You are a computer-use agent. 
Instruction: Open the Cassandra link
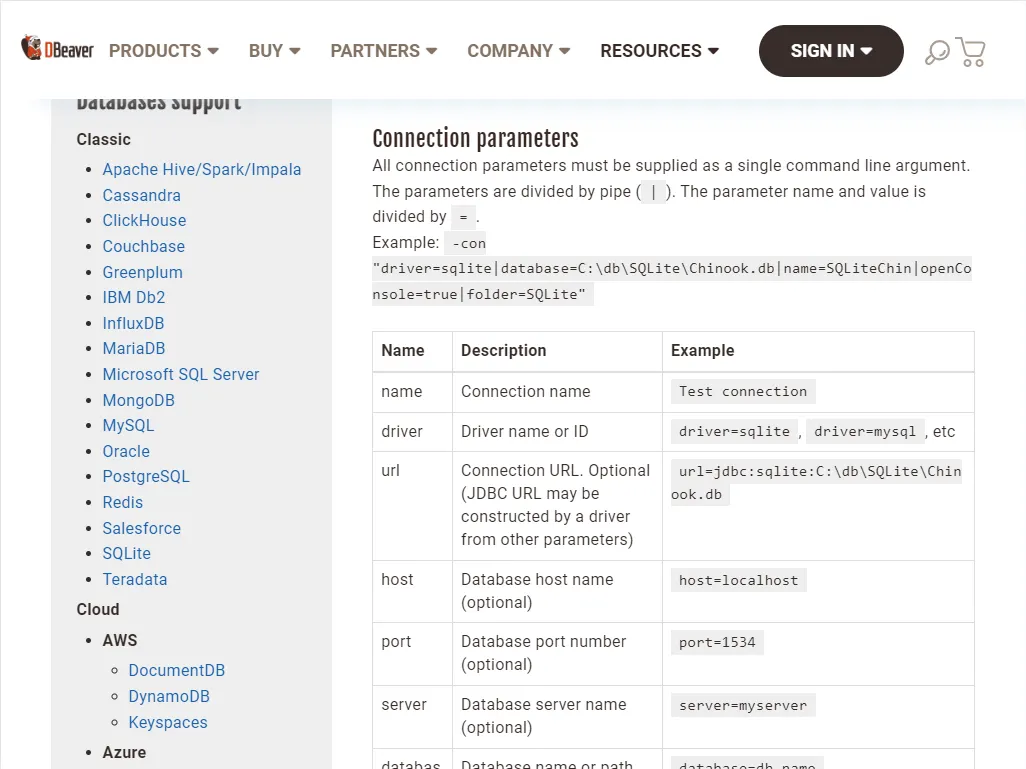click(x=141, y=195)
